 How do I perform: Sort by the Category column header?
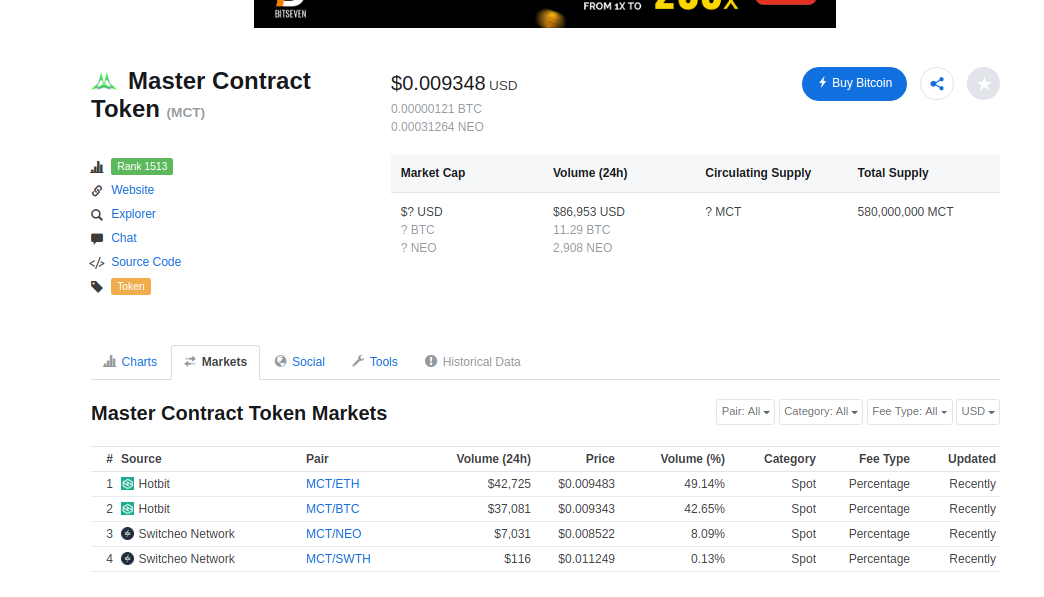(790, 459)
